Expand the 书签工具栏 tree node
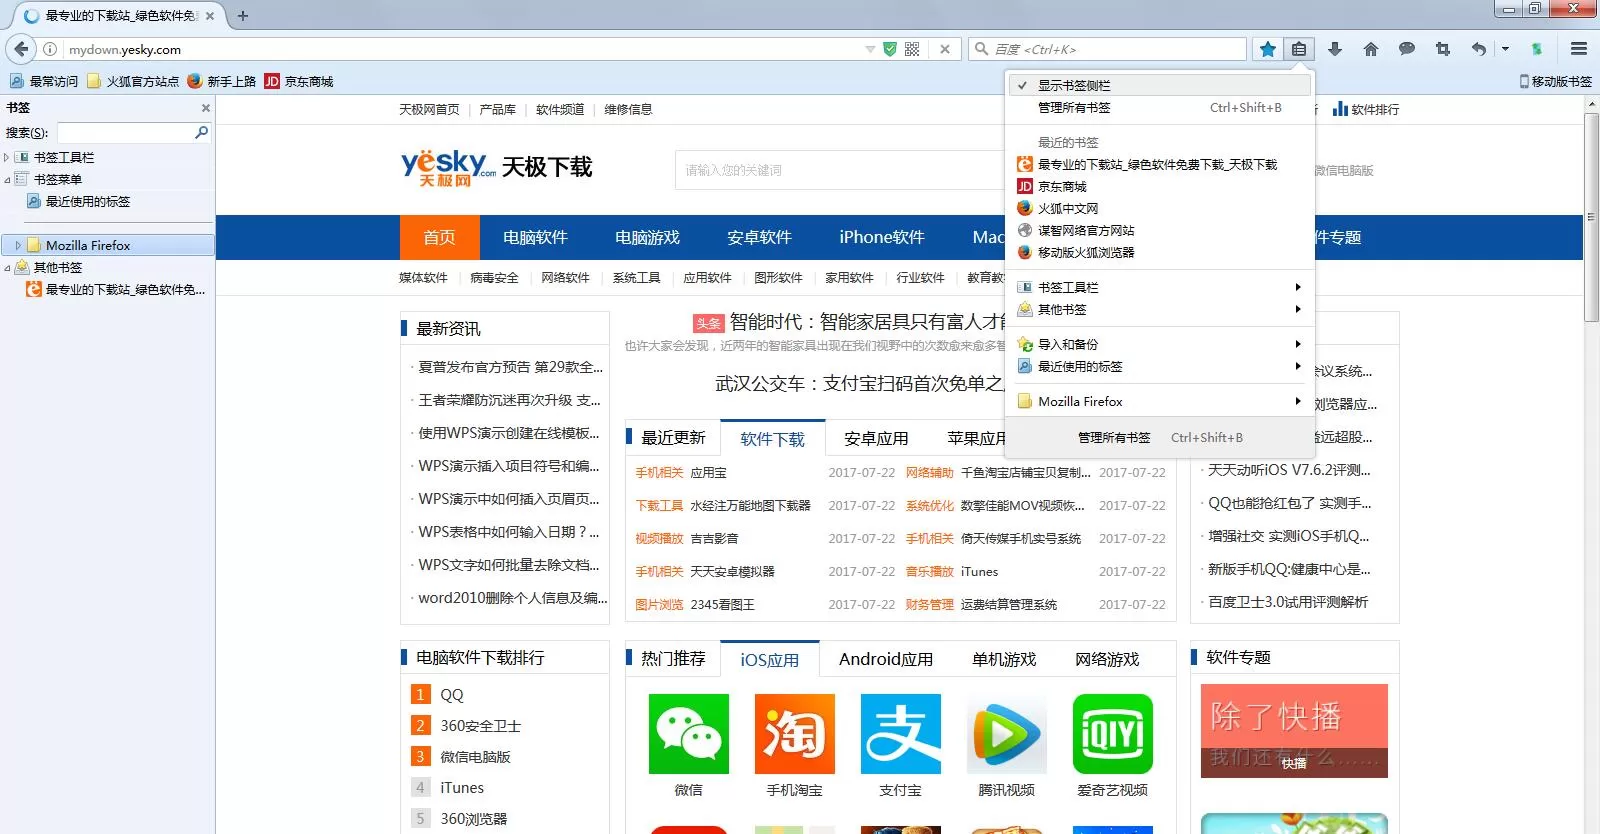 pos(7,158)
